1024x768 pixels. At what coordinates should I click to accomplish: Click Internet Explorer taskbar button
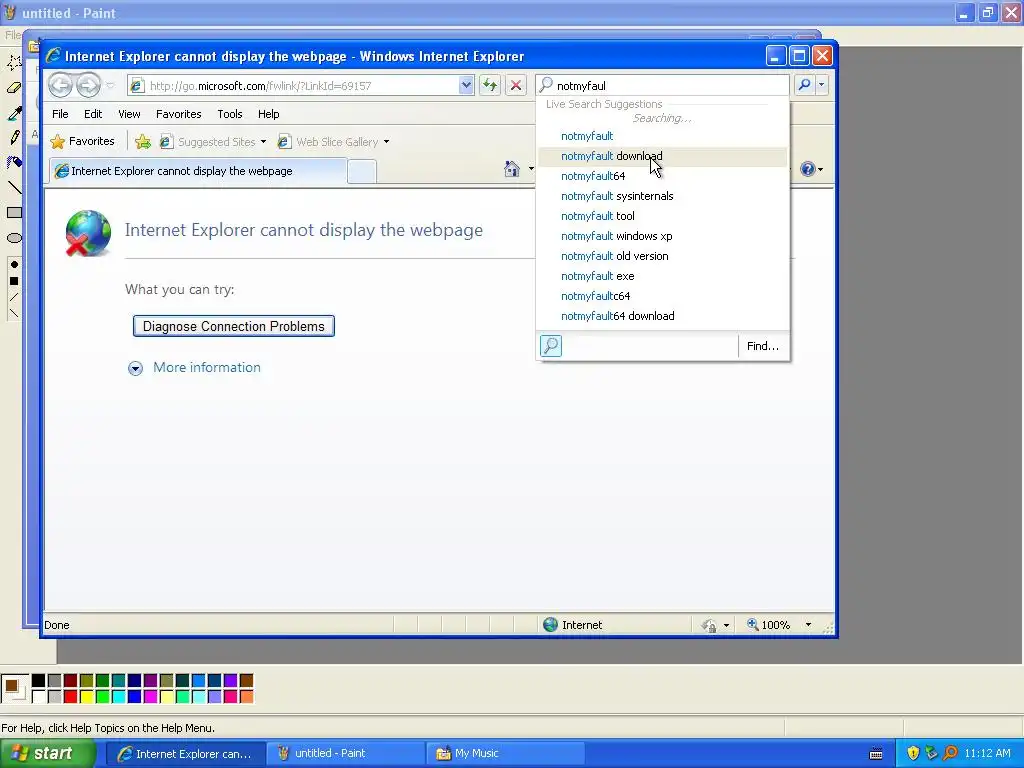click(x=185, y=754)
